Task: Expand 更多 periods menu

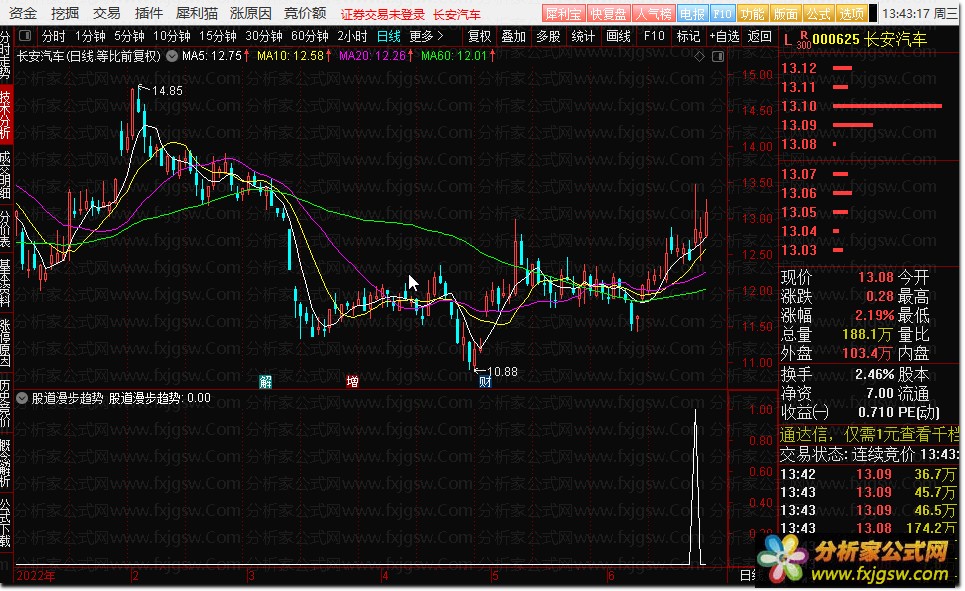Action: click(426, 36)
